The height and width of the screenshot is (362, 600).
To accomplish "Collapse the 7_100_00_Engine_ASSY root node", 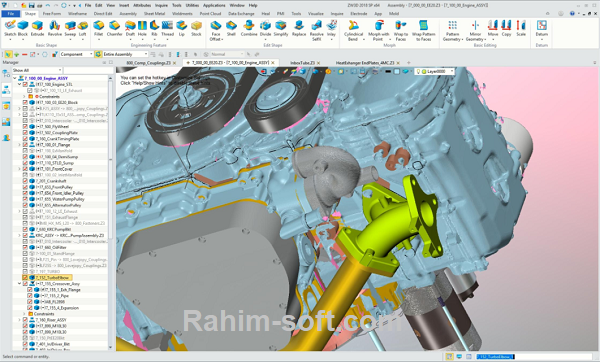I will pos(15,78).
